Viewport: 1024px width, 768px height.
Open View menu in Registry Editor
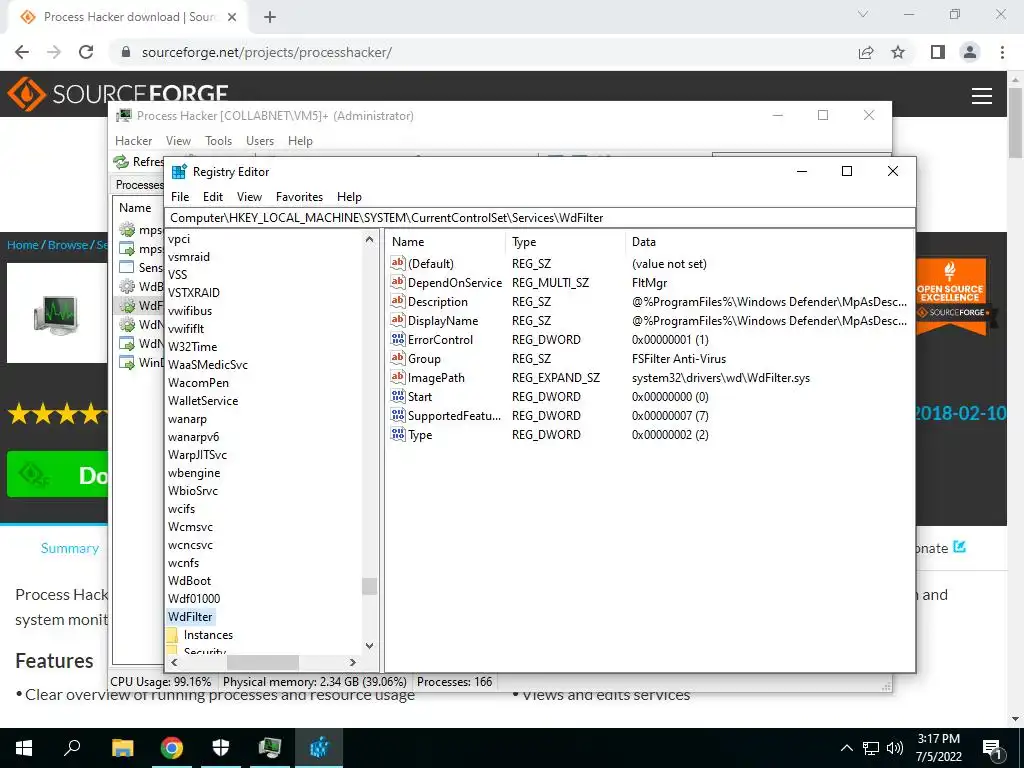[249, 197]
